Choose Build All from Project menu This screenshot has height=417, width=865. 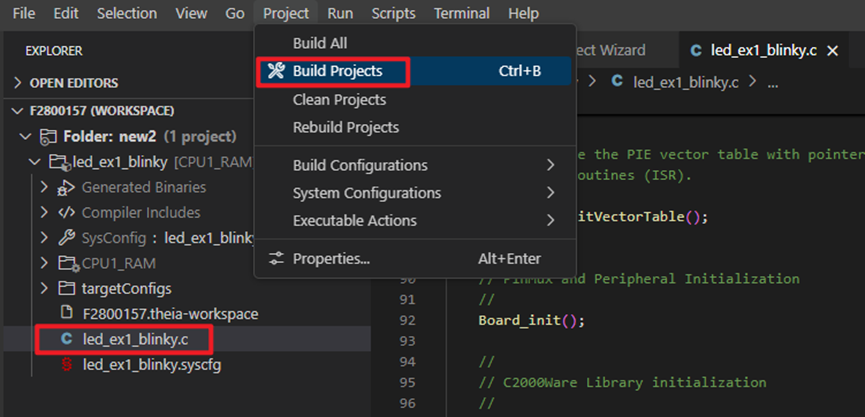pyautogui.click(x=415, y=43)
